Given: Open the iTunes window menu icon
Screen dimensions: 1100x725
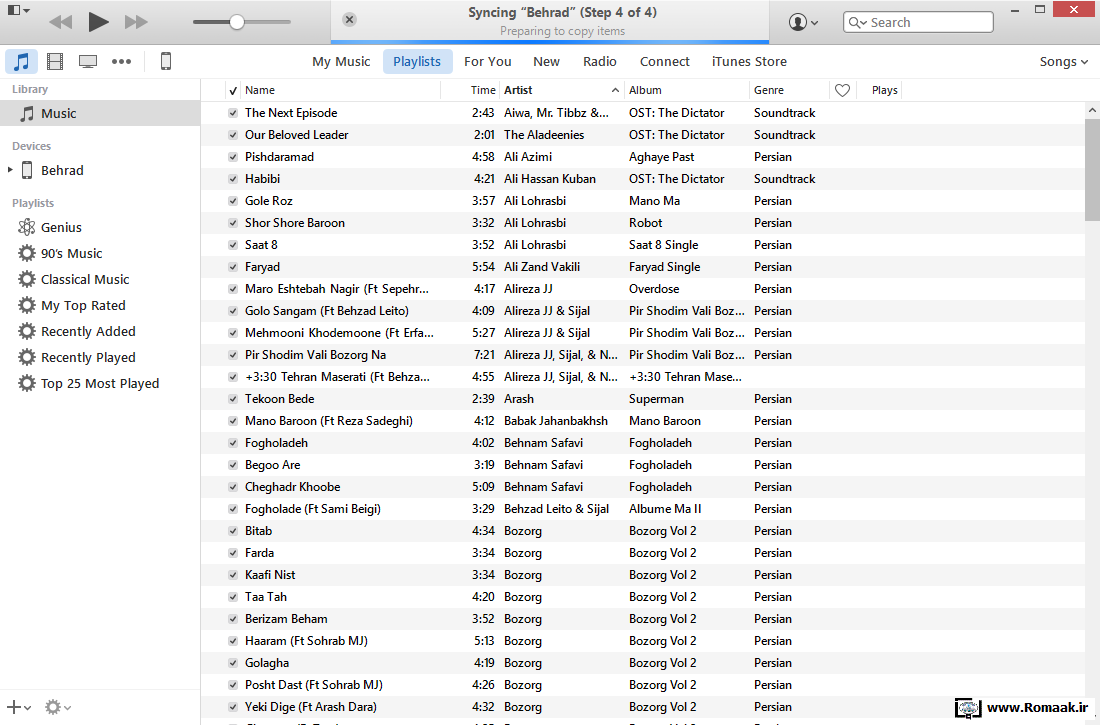Looking at the screenshot, I should 18,11.
